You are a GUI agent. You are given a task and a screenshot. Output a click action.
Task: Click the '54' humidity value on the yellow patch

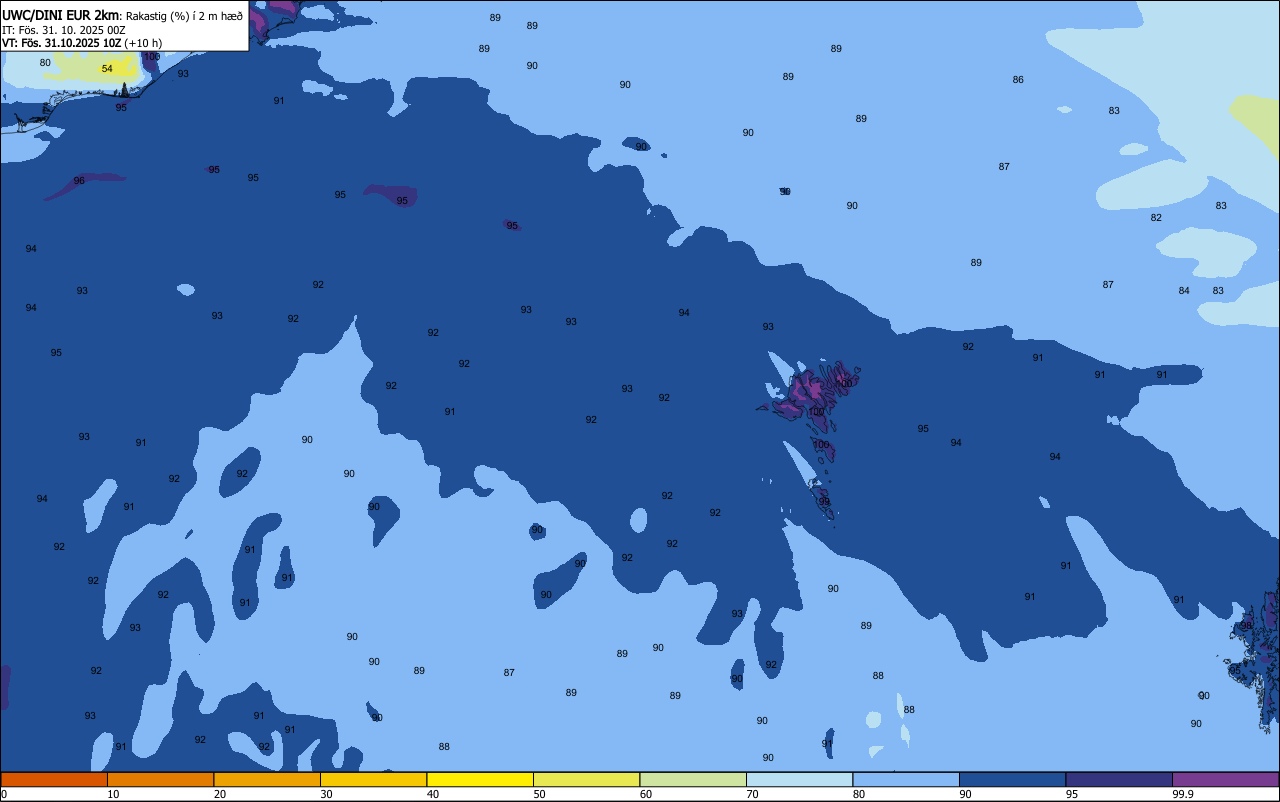point(107,69)
